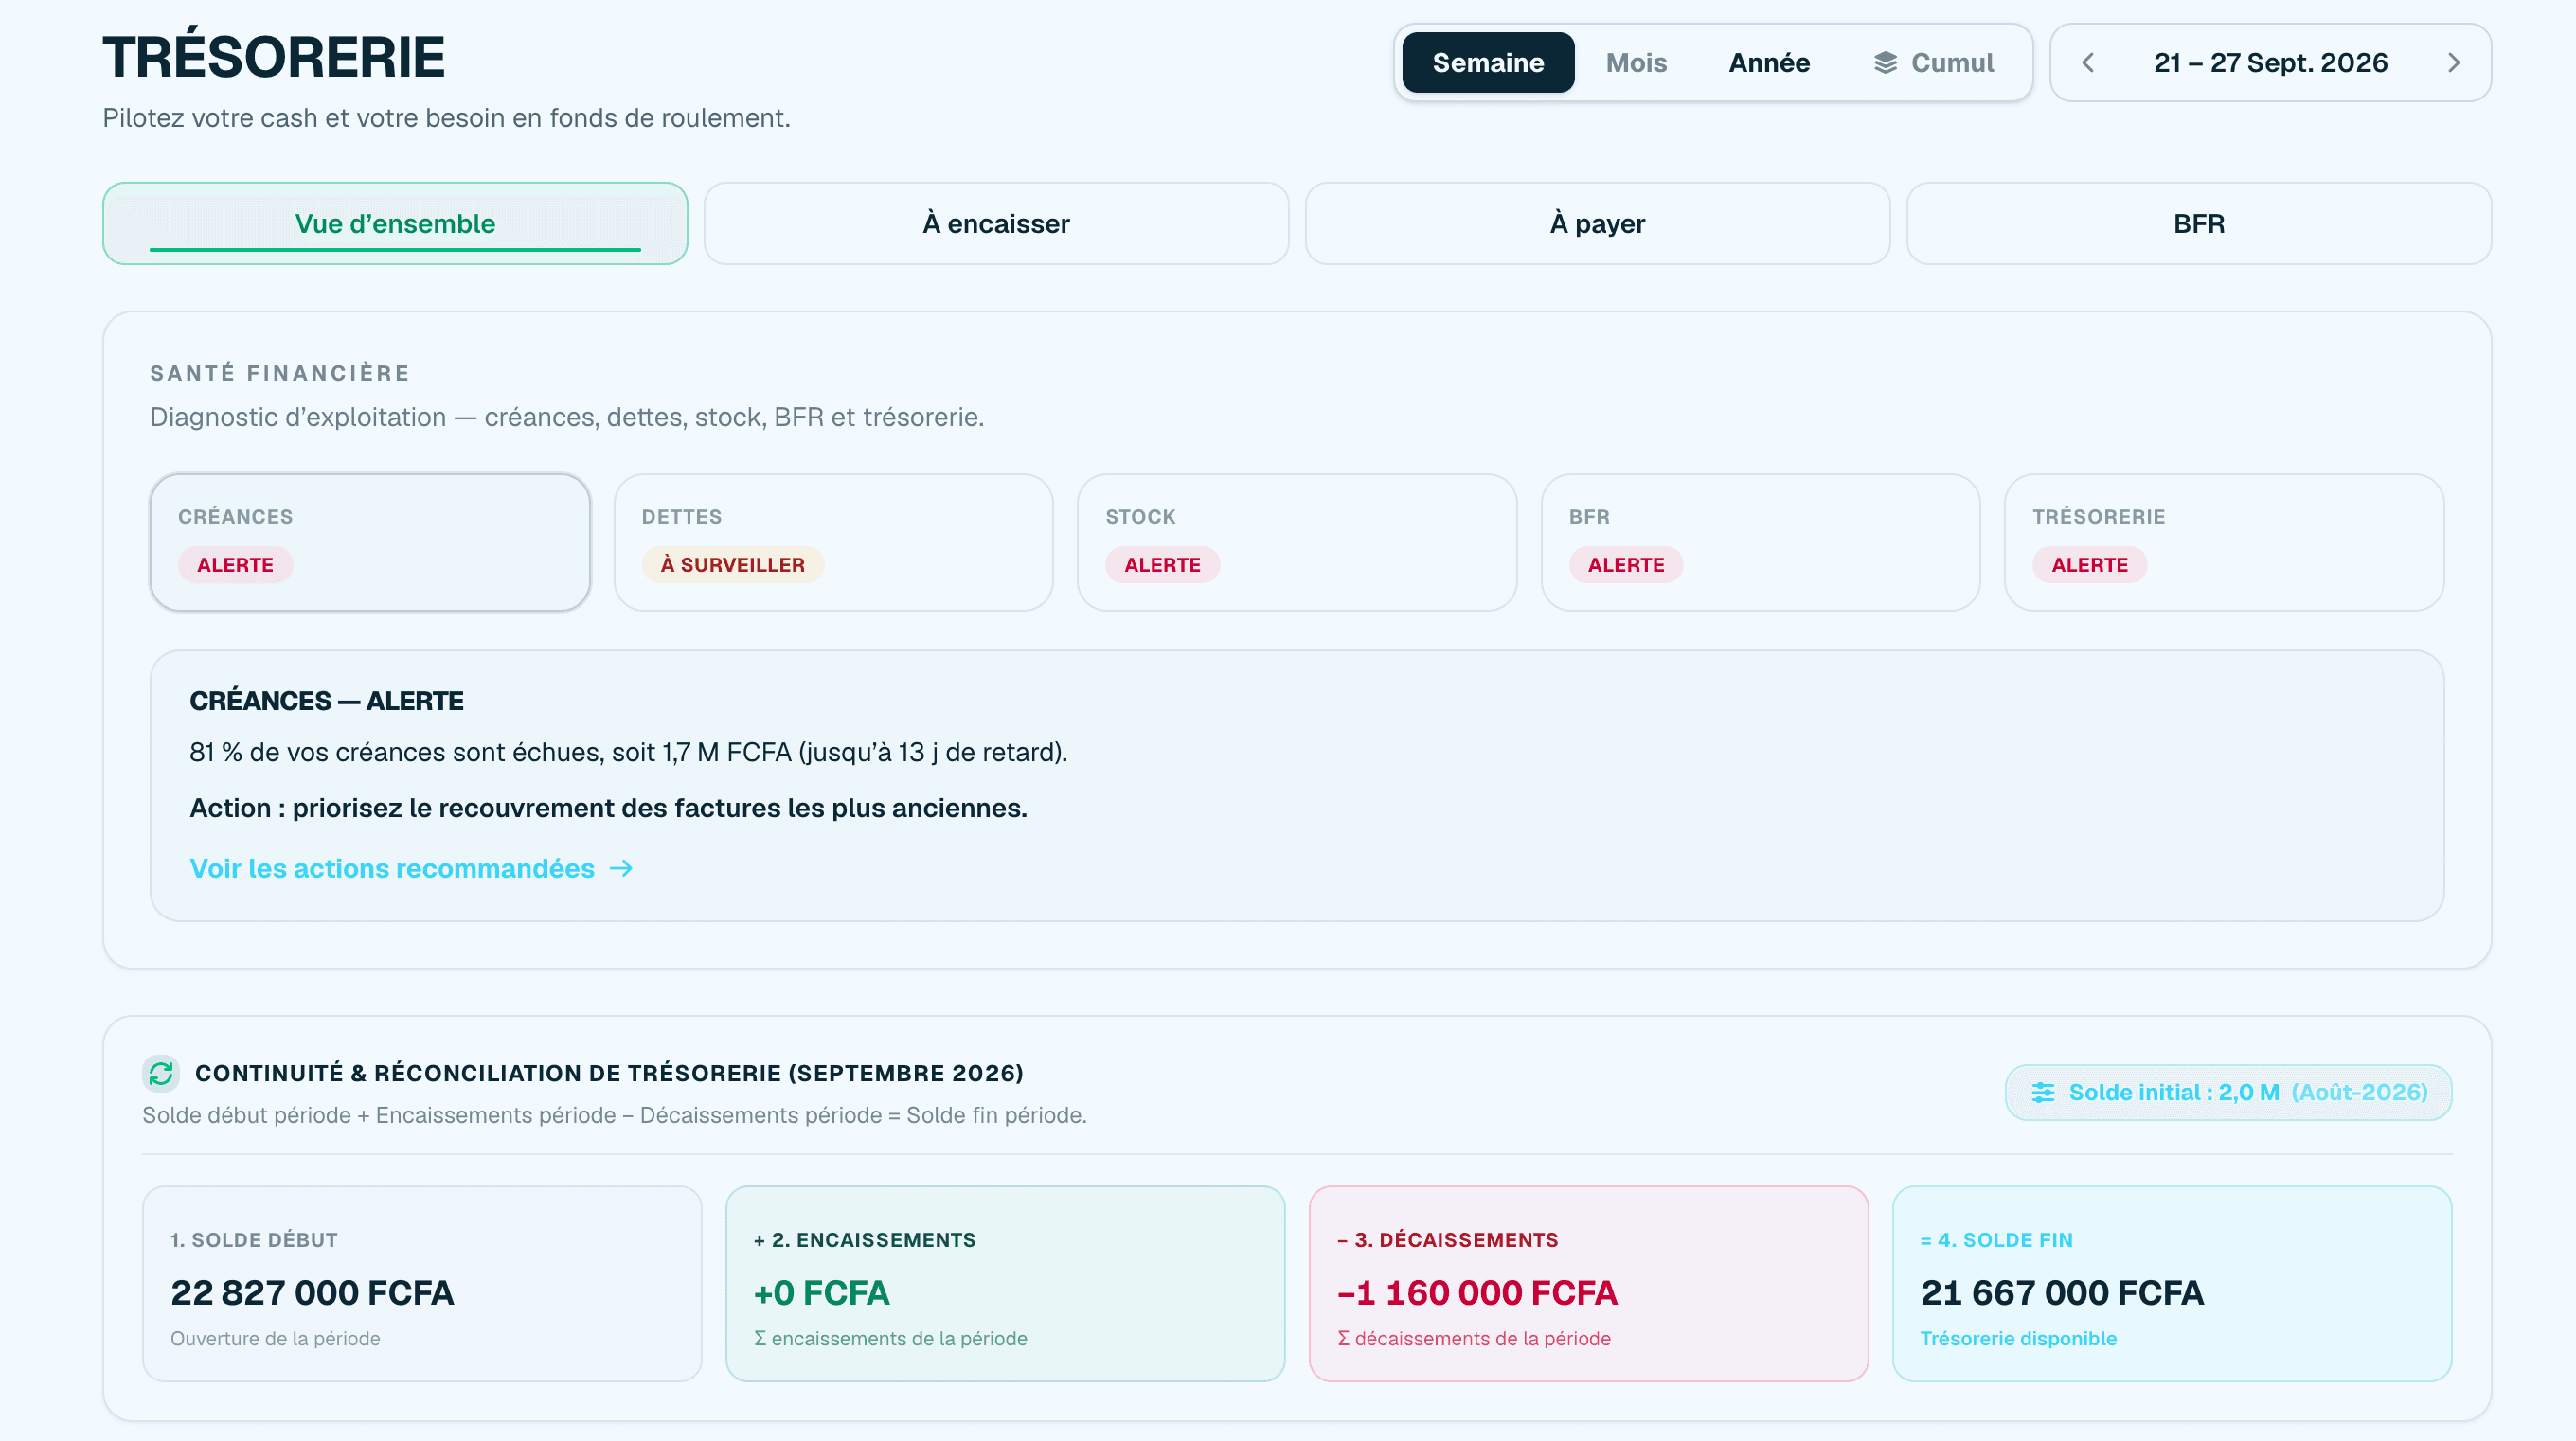Click the Σ décaissements de la période text
Image resolution: width=2576 pixels, height=1441 pixels.
click(x=1474, y=1338)
